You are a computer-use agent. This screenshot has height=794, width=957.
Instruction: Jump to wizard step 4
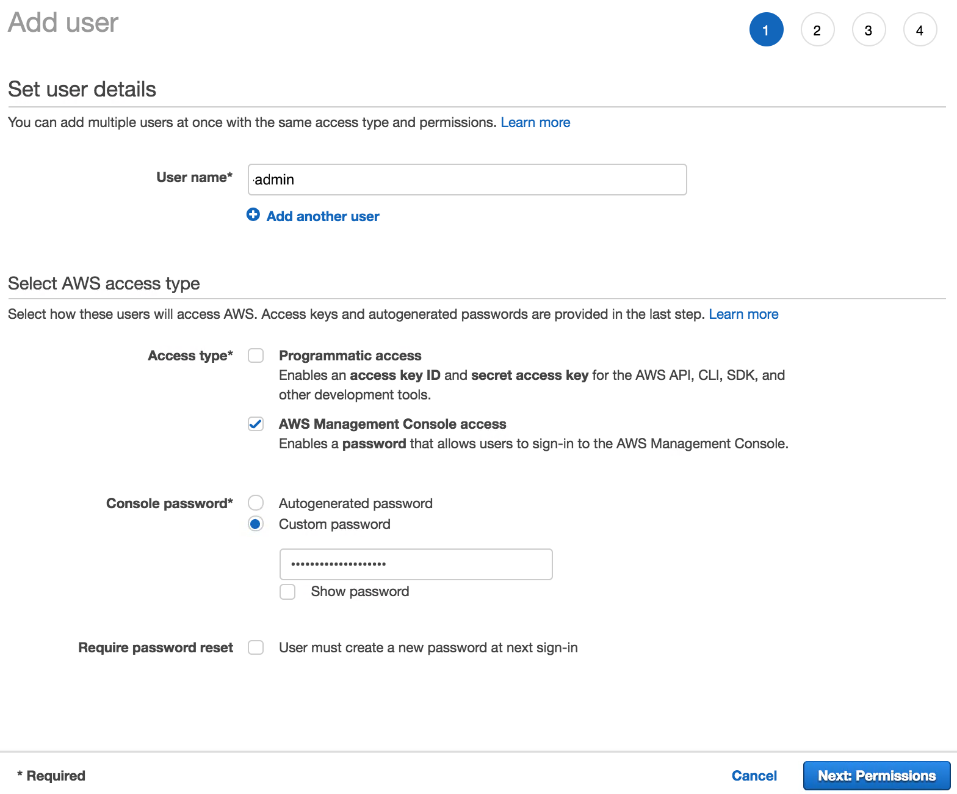click(920, 29)
